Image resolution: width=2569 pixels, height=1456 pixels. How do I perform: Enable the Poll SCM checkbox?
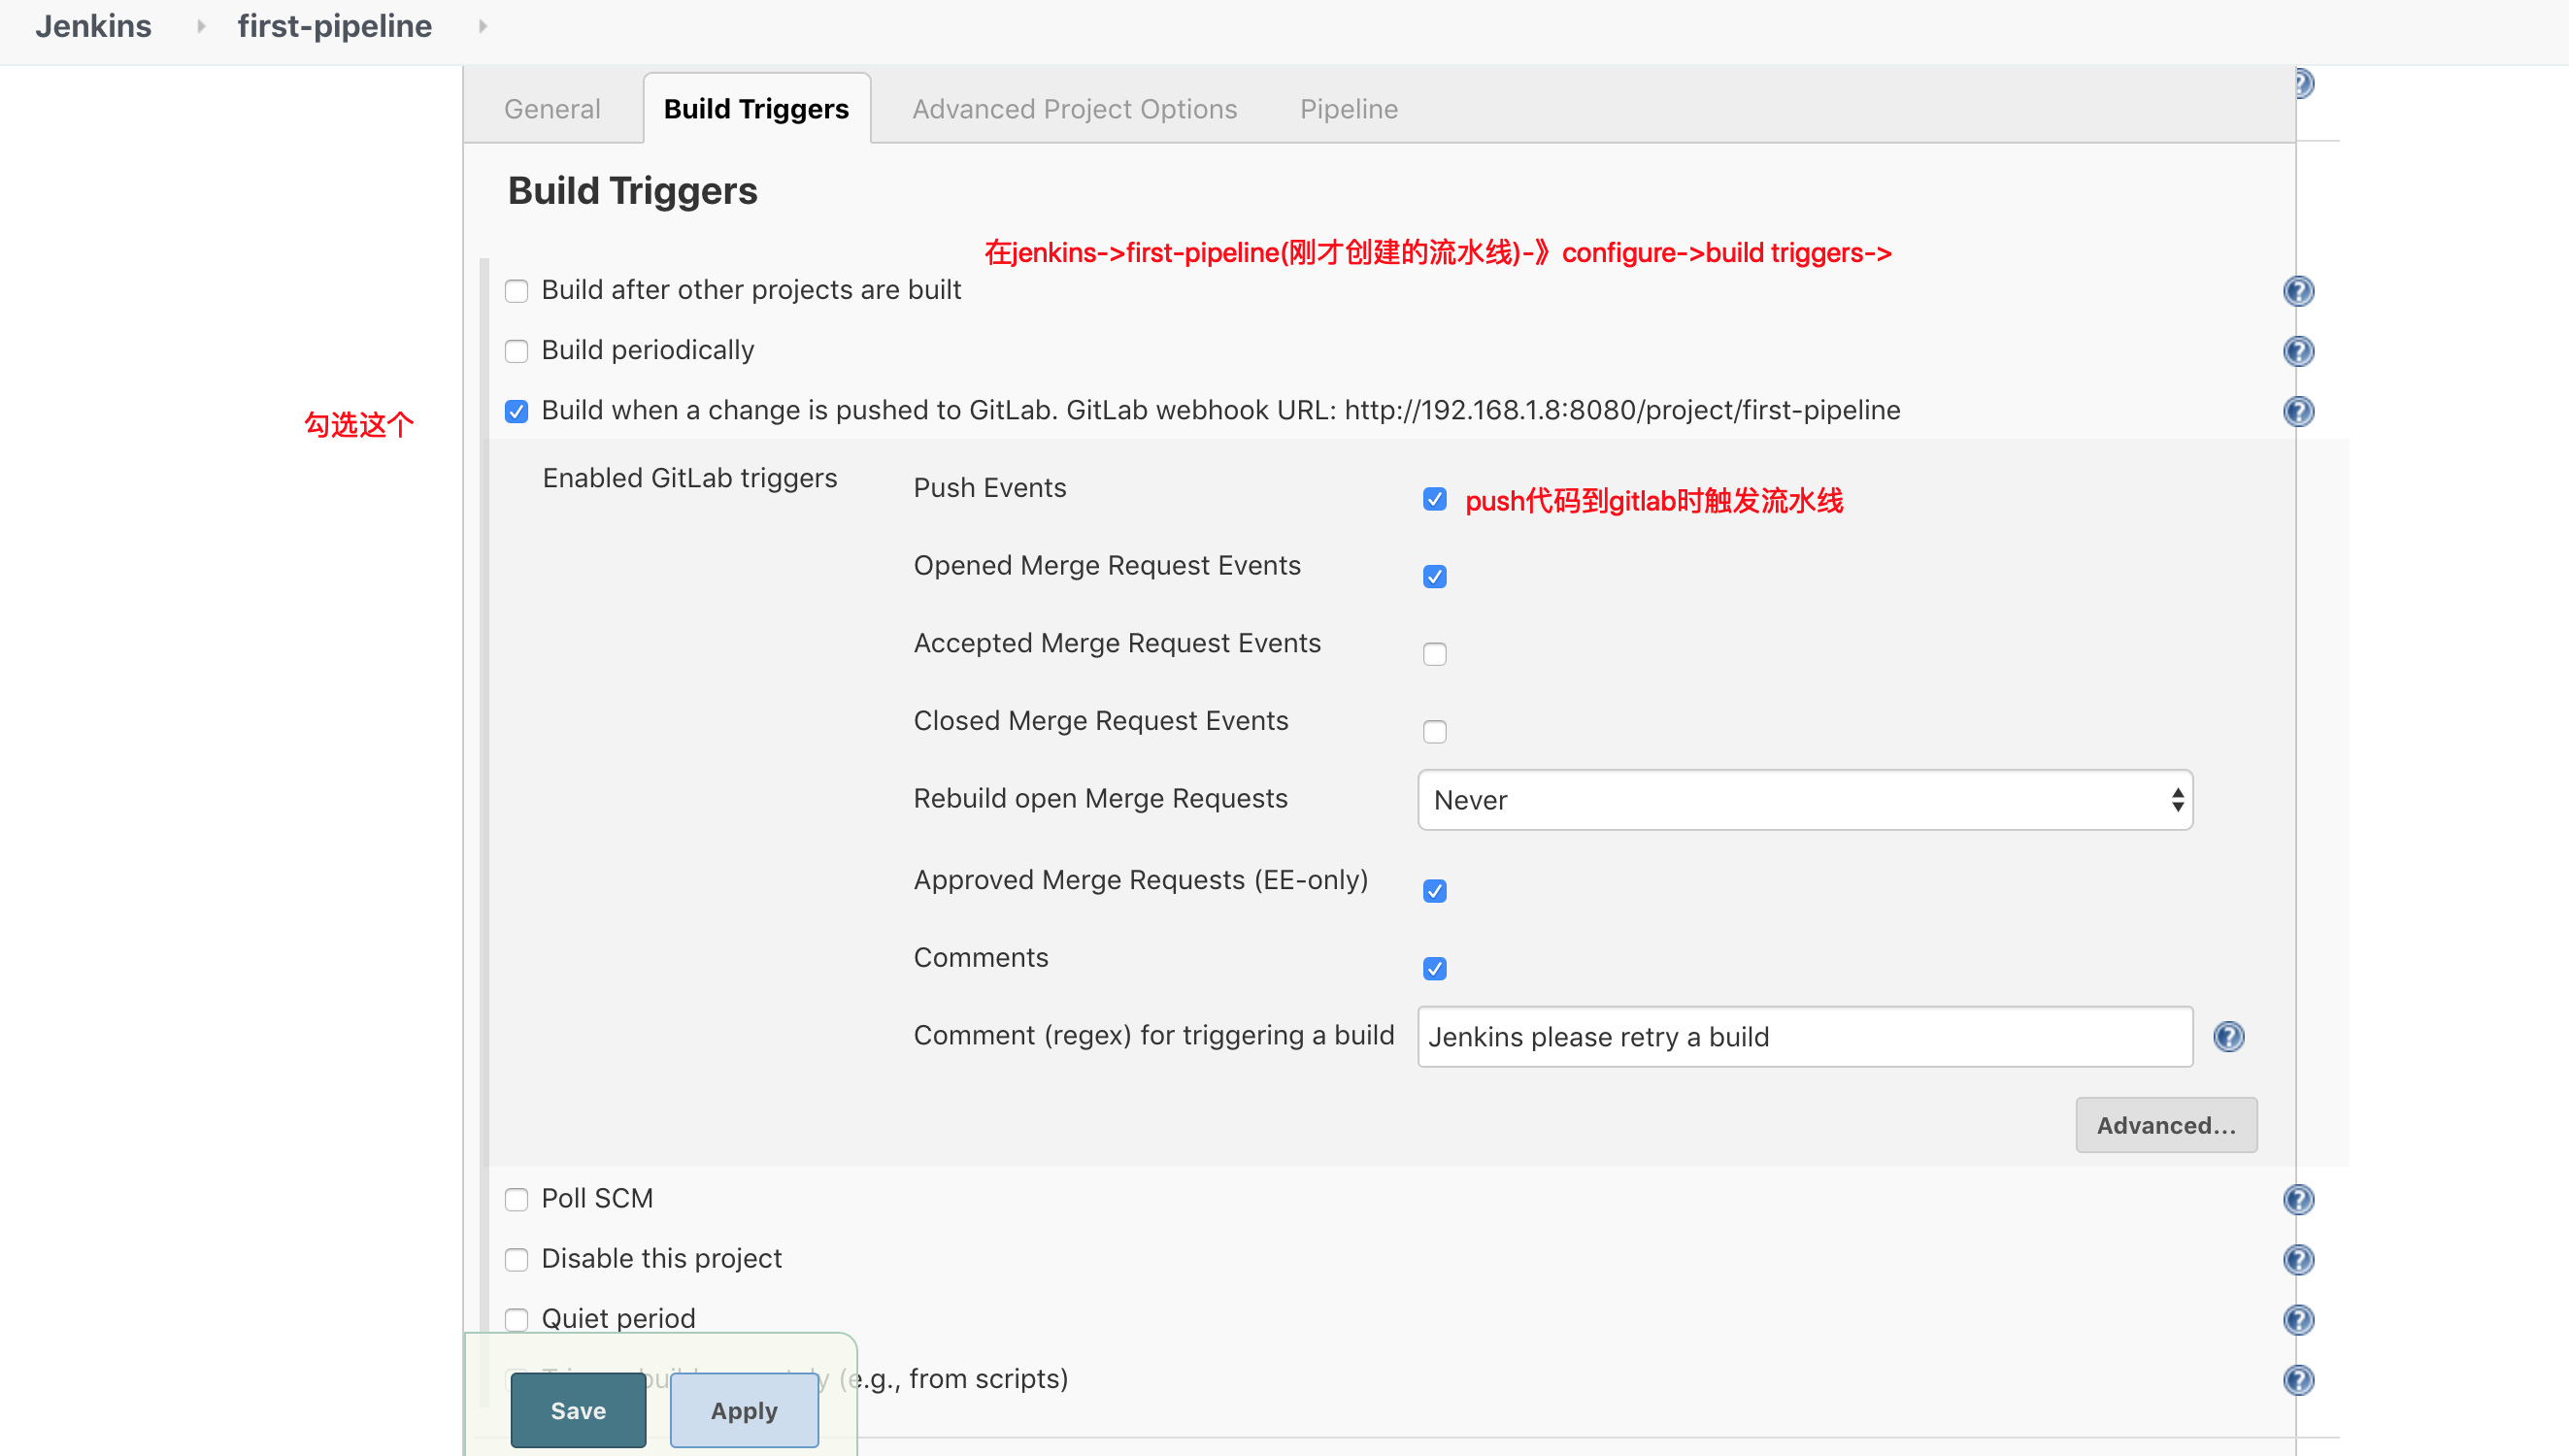[x=516, y=1199]
